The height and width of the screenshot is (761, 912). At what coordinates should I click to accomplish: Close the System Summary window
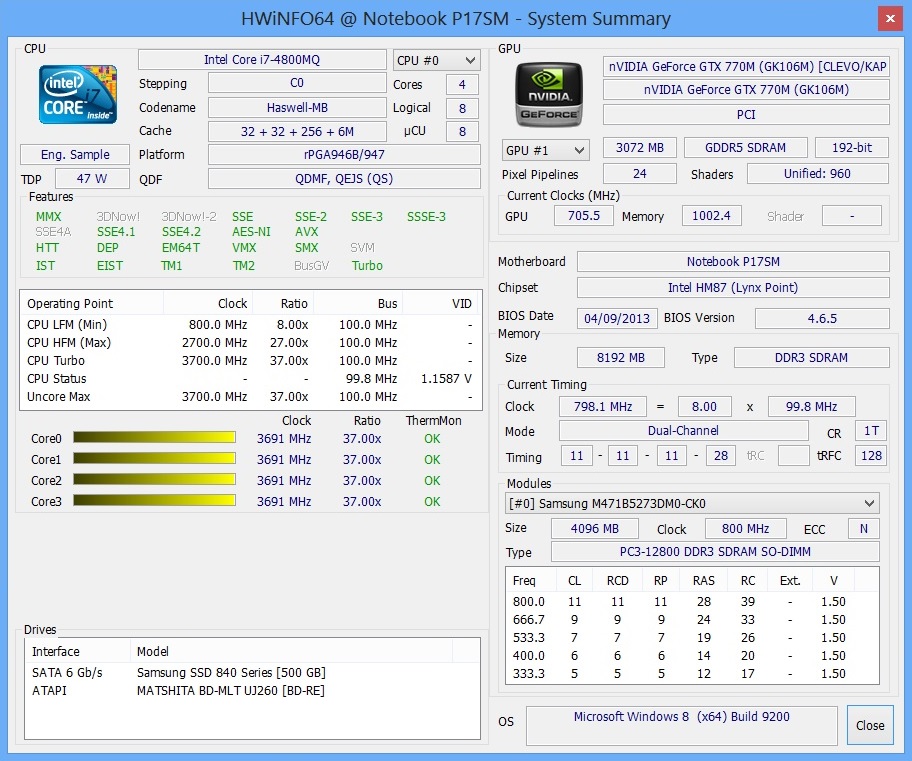(x=890, y=19)
